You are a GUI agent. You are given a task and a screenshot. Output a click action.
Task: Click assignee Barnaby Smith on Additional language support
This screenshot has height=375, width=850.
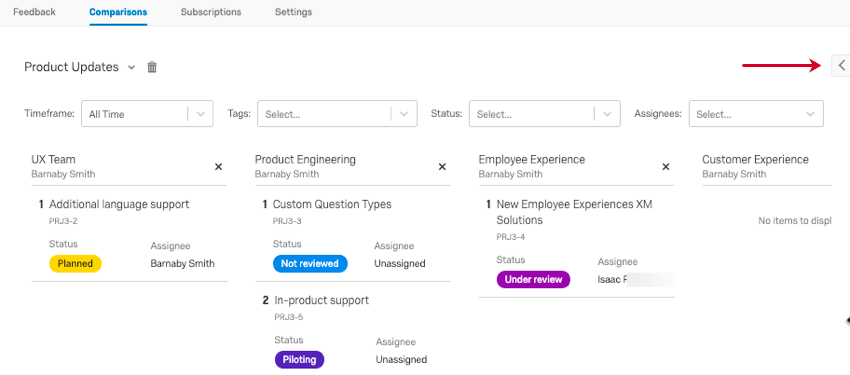[183, 264]
